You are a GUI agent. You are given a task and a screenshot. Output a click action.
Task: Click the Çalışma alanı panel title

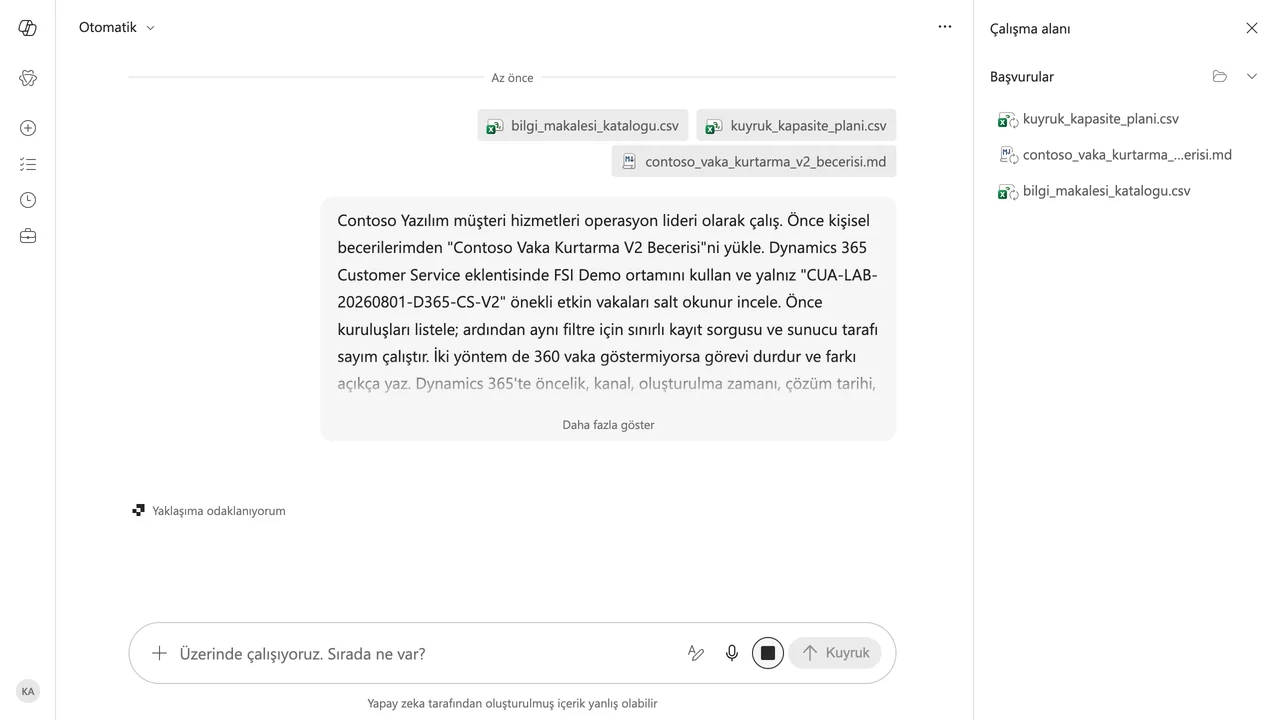[1030, 28]
